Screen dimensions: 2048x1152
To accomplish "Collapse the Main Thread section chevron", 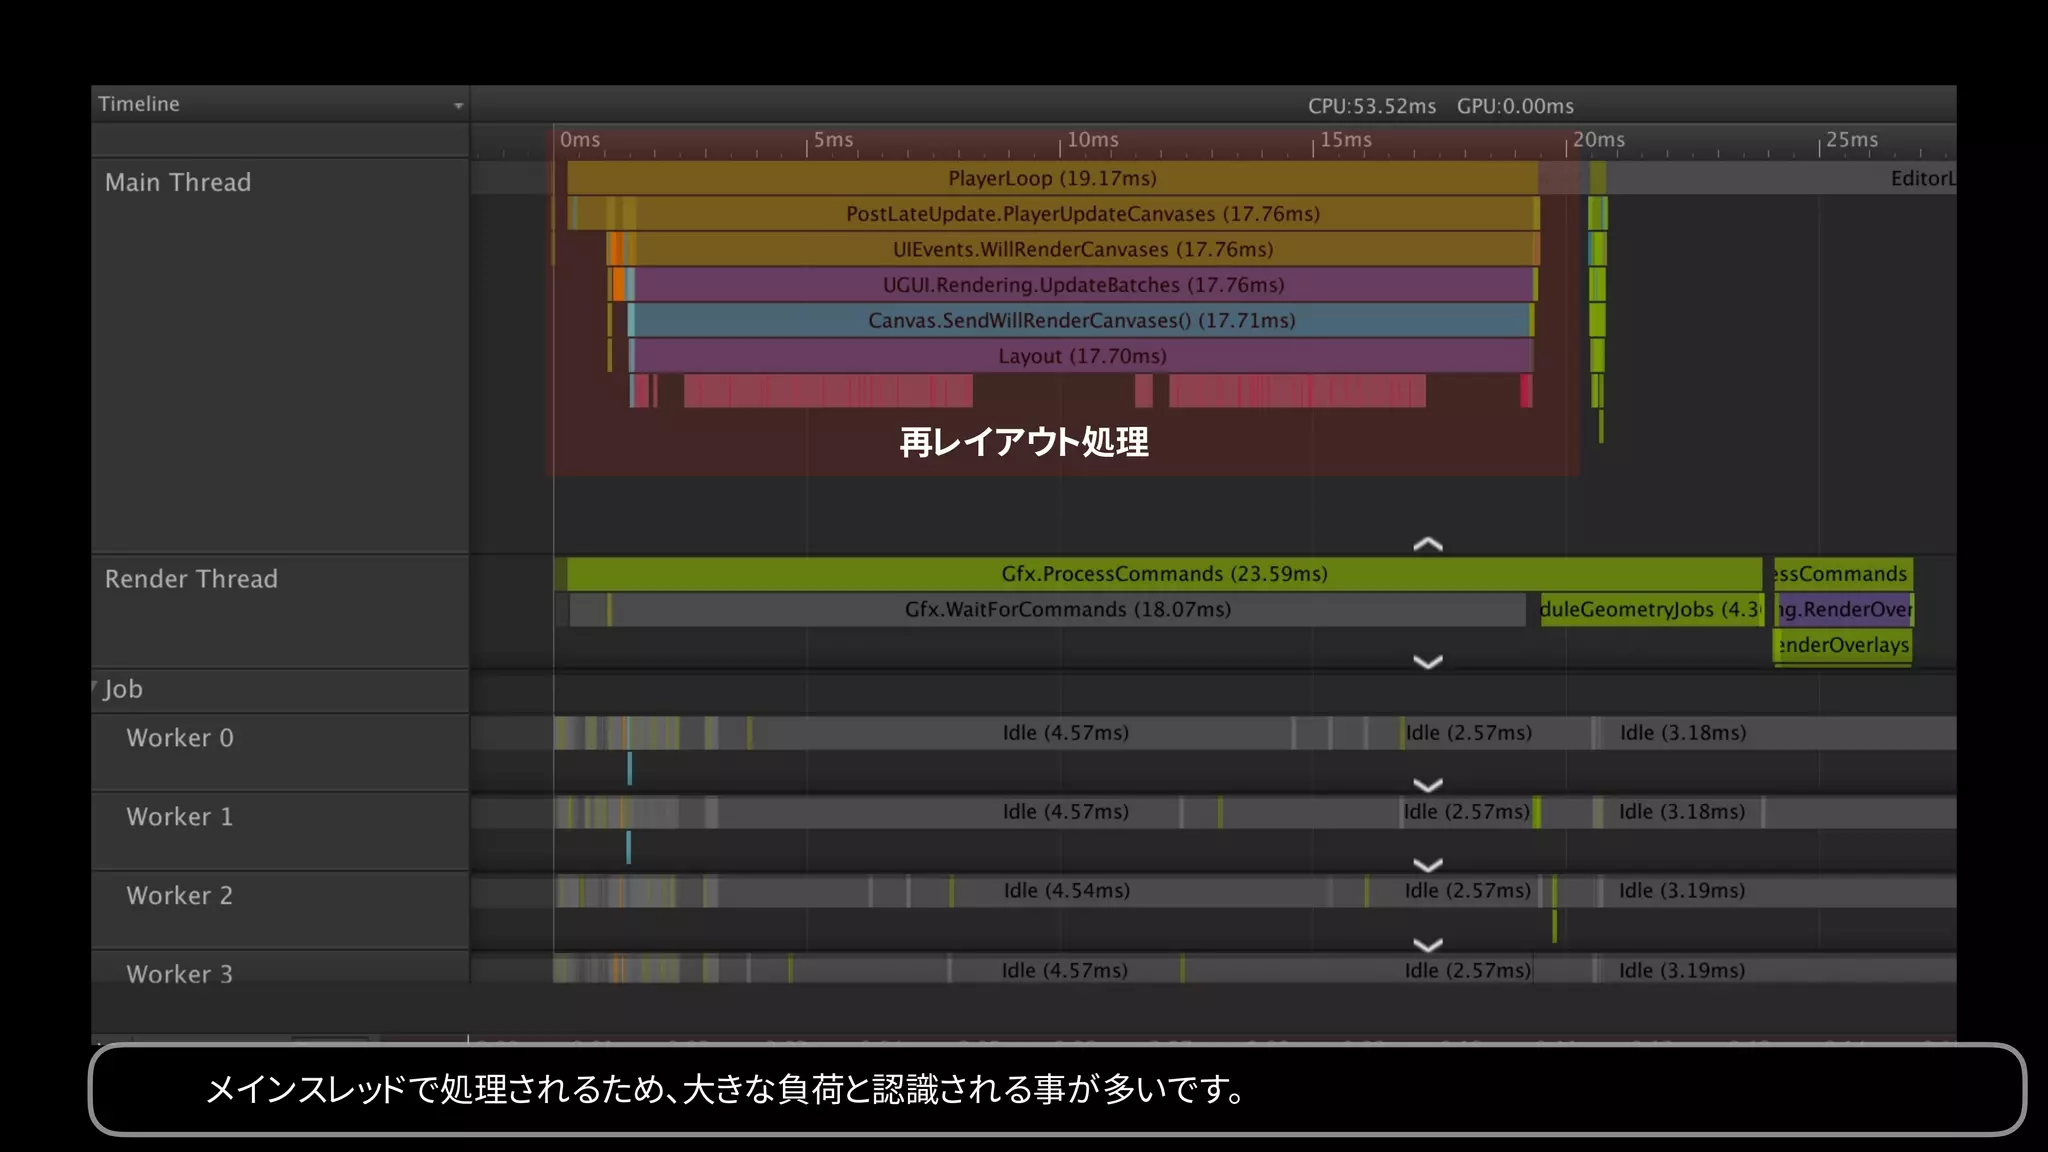I will 1427,545.
